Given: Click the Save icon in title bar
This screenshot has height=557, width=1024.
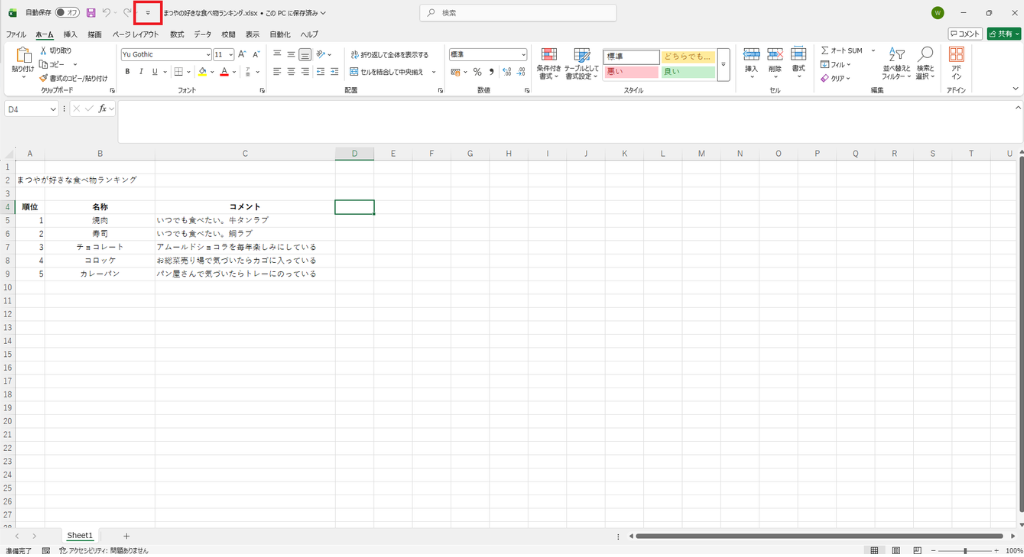Looking at the screenshot, I should click(x=91, y=13).
